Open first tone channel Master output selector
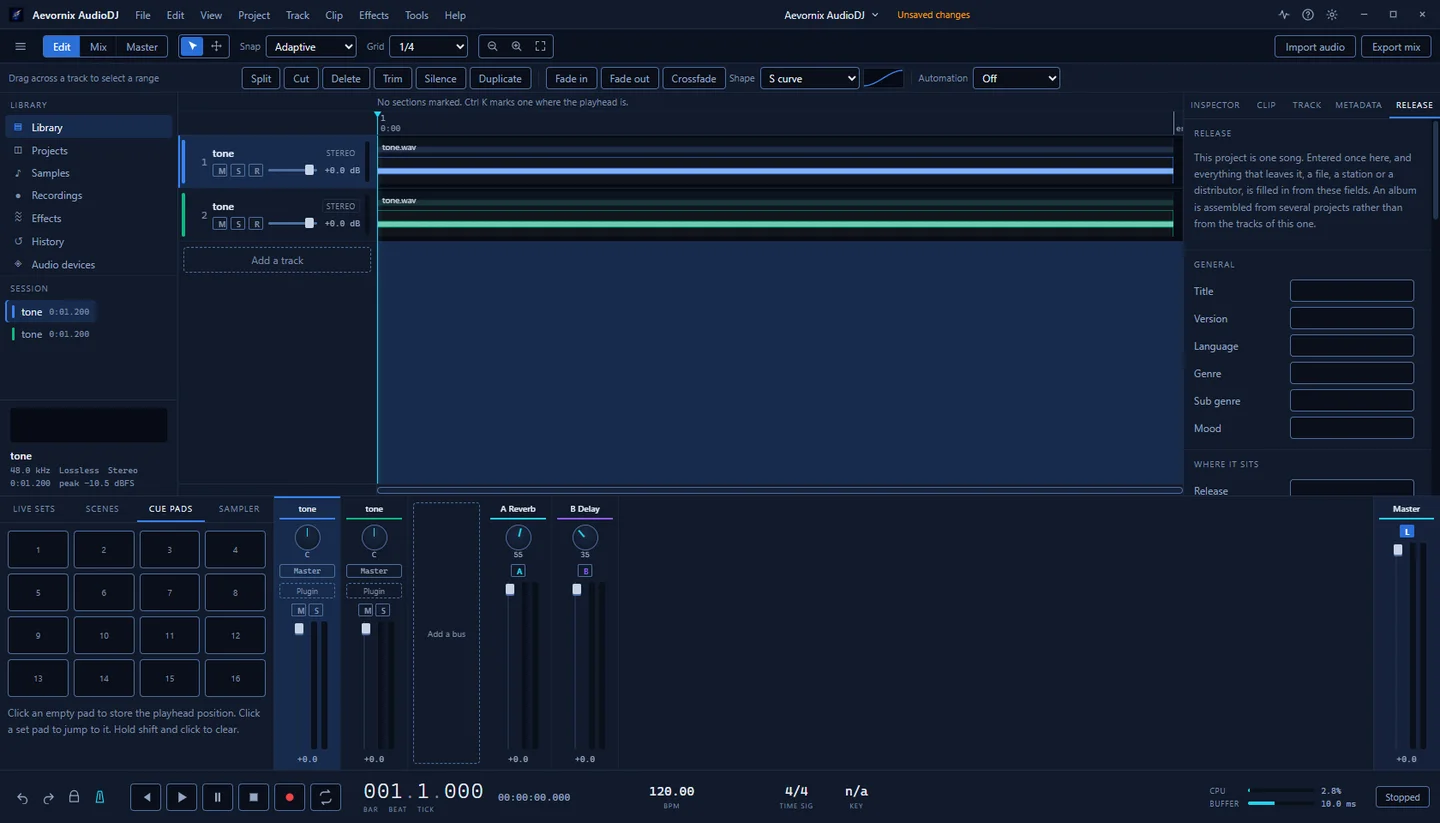The image size is (1440, 823). (307, 571)
